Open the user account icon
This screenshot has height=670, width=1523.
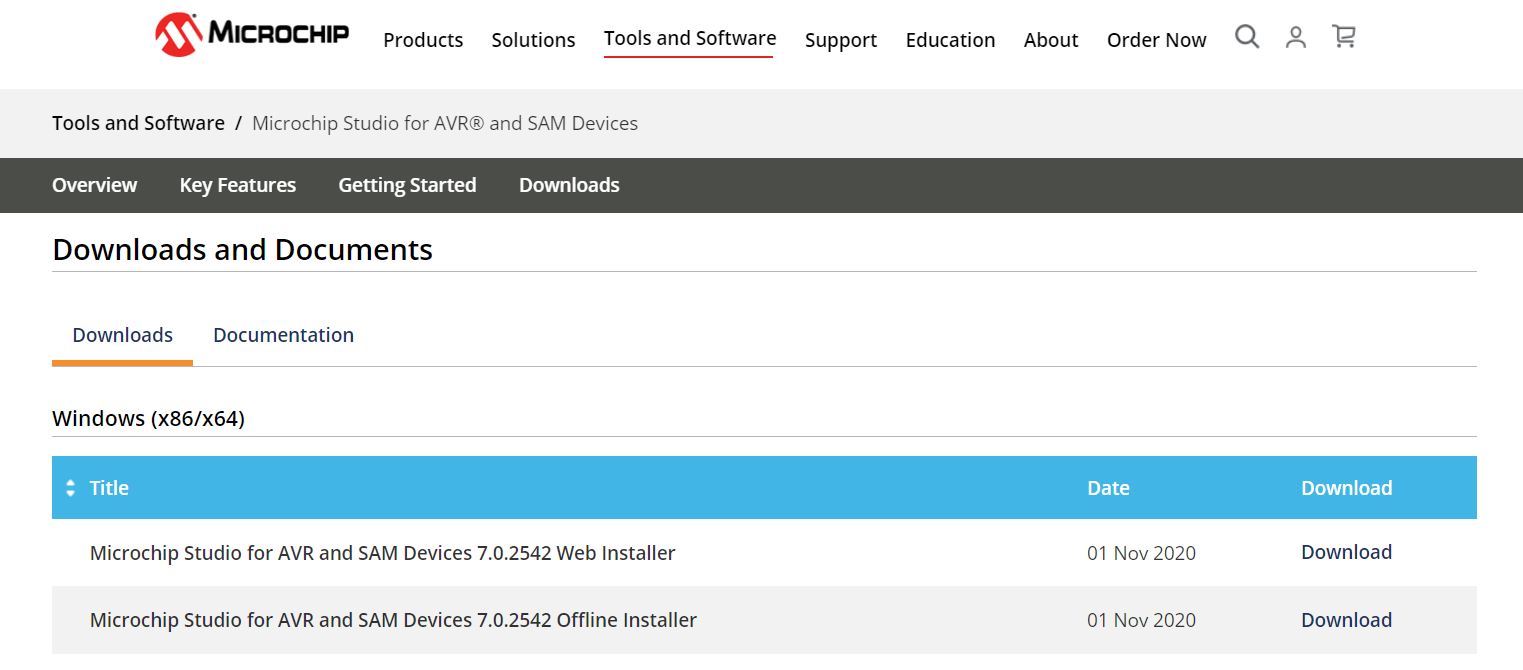click(1296, 37)
